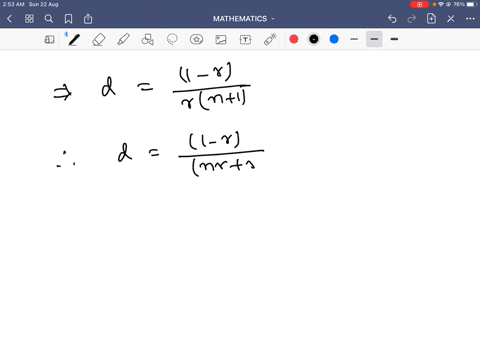Image resolution: width=480 pixels, height=360 pixels.
Task: Tap the battery status icon
Action: tap(471, 4)
